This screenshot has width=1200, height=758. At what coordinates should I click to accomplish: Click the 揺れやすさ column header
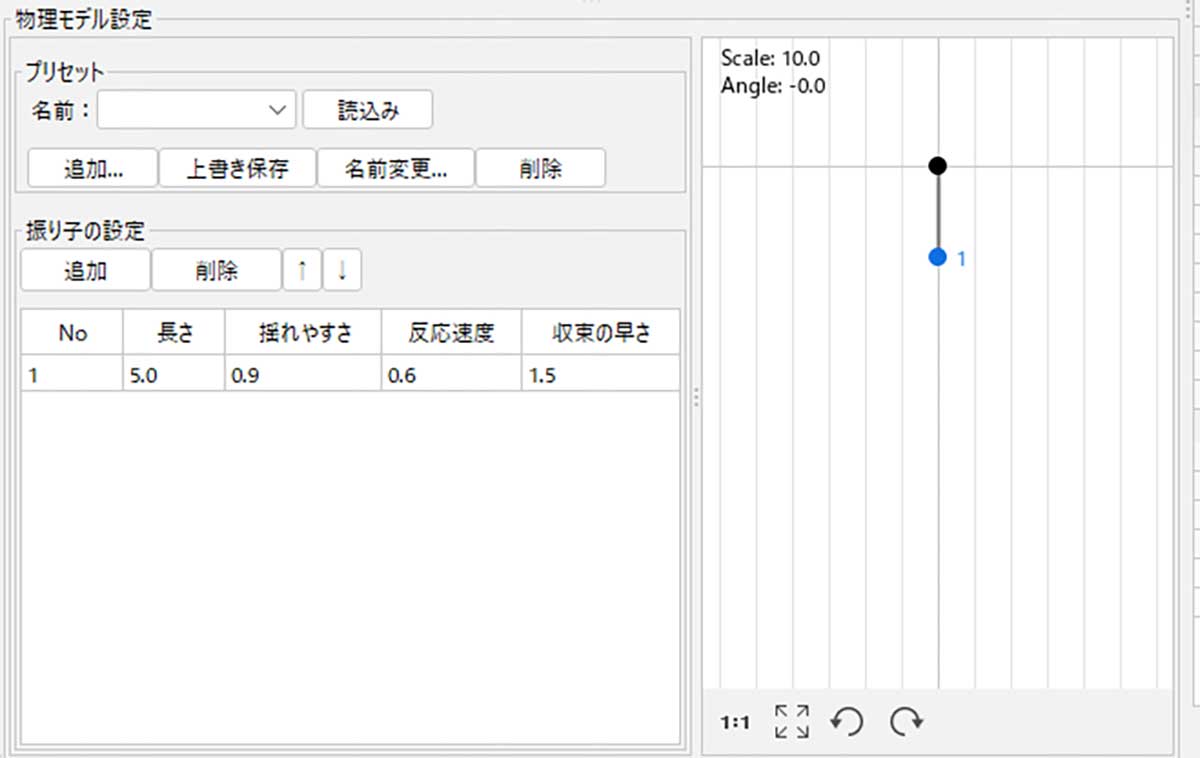(303, 333)
